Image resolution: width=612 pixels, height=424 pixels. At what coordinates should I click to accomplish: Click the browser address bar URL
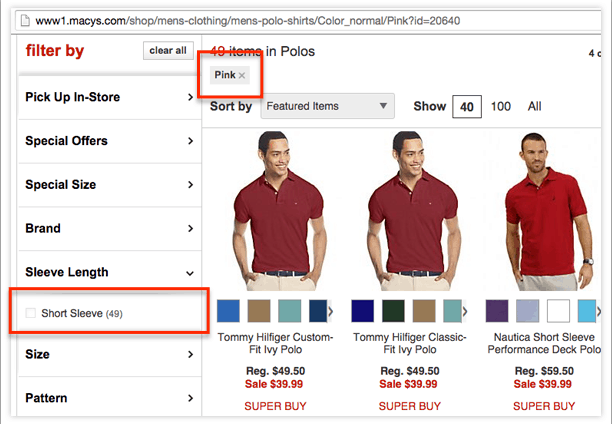click(248, 21)
